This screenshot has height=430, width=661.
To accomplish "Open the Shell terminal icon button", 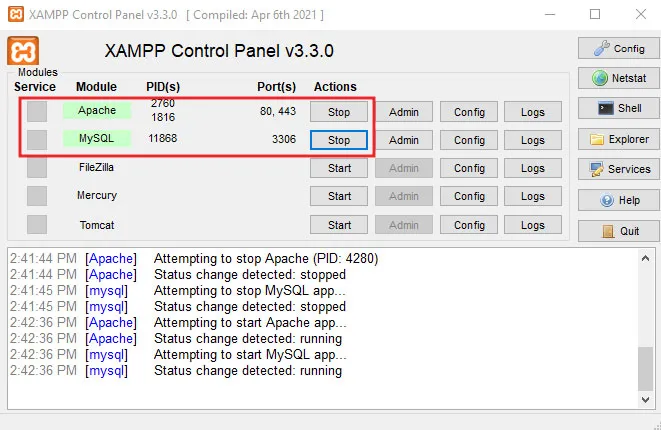I will (x=618, y=108).
